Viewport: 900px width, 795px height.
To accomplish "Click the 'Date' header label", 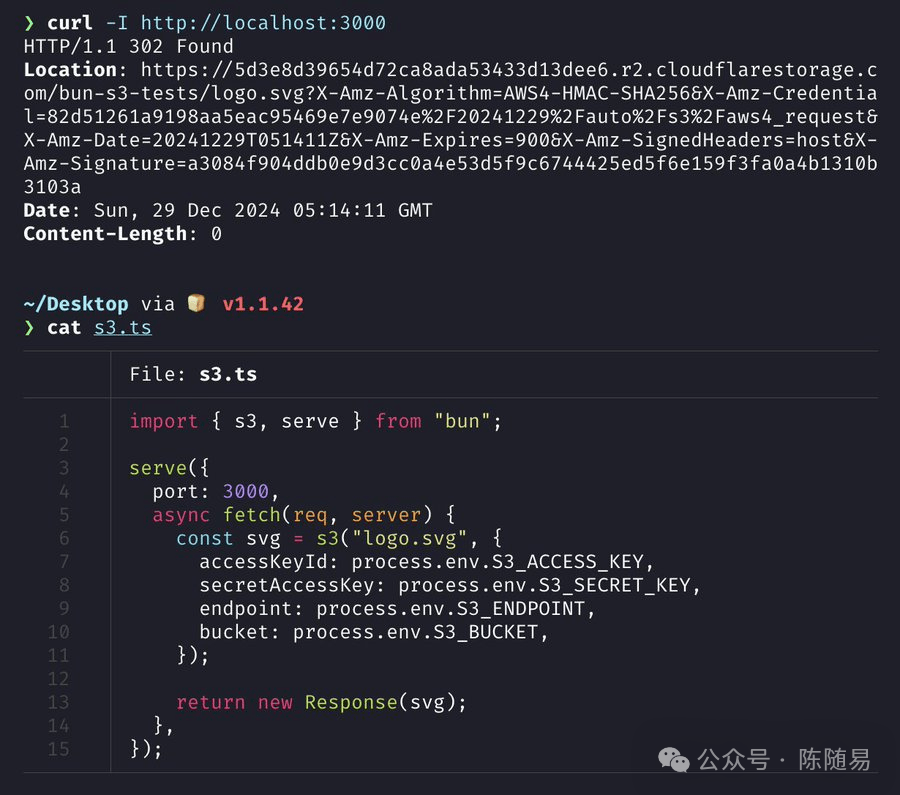I will [x=46, y=210].
